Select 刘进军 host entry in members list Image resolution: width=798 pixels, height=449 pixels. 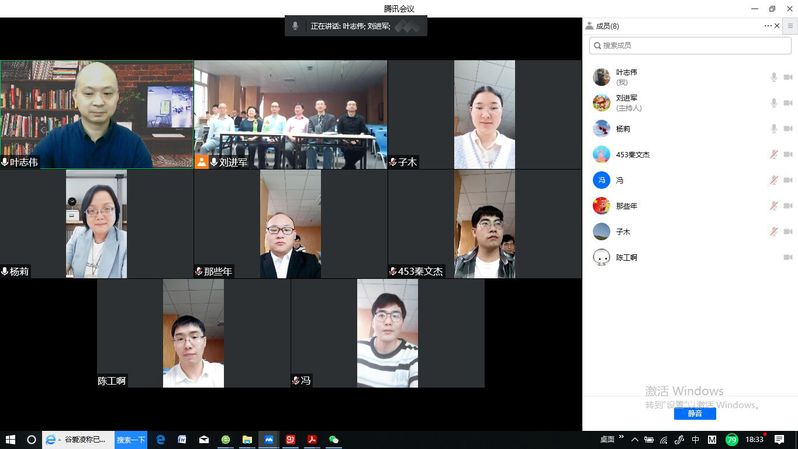627,103
